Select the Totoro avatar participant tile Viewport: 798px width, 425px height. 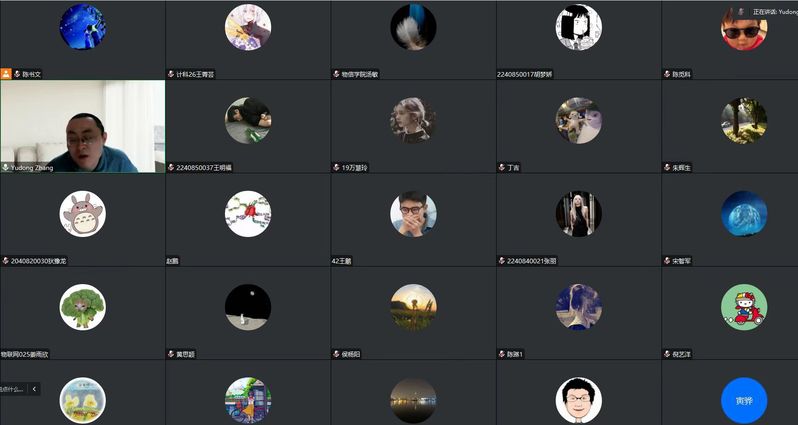pos(82,214)
